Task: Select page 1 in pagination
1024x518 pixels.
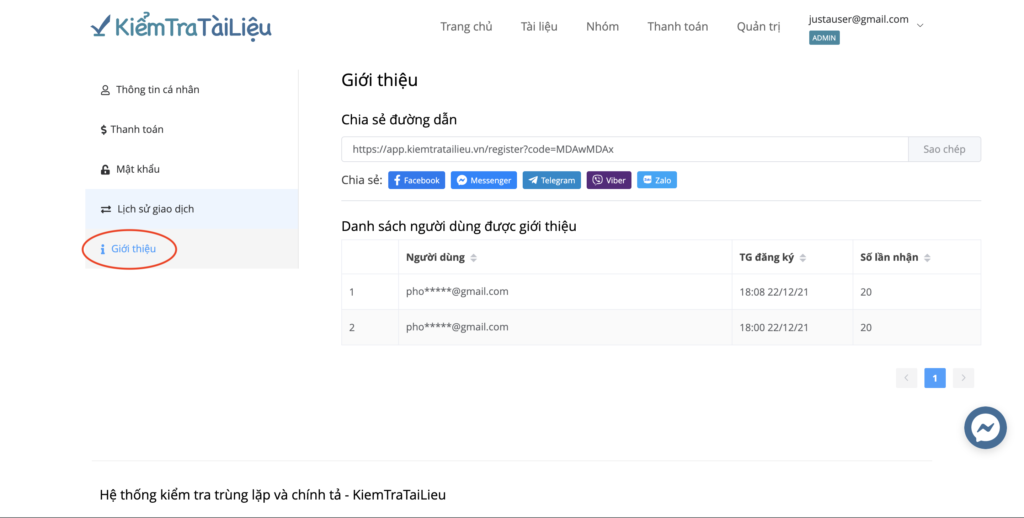Action: coord(935,378)
